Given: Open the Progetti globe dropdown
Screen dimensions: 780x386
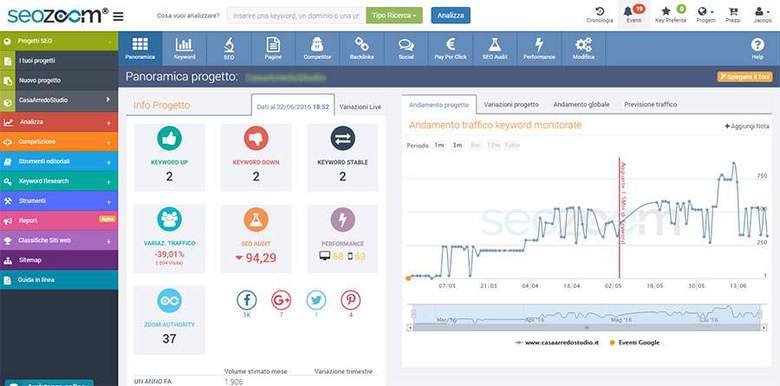Looking at the screenshot, I should [705, 15].
